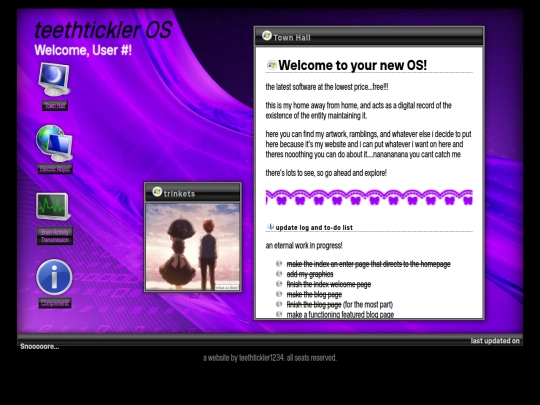Click the teethtickler OS title text
This screenshot has height=405, width=540.
[103, 30]
